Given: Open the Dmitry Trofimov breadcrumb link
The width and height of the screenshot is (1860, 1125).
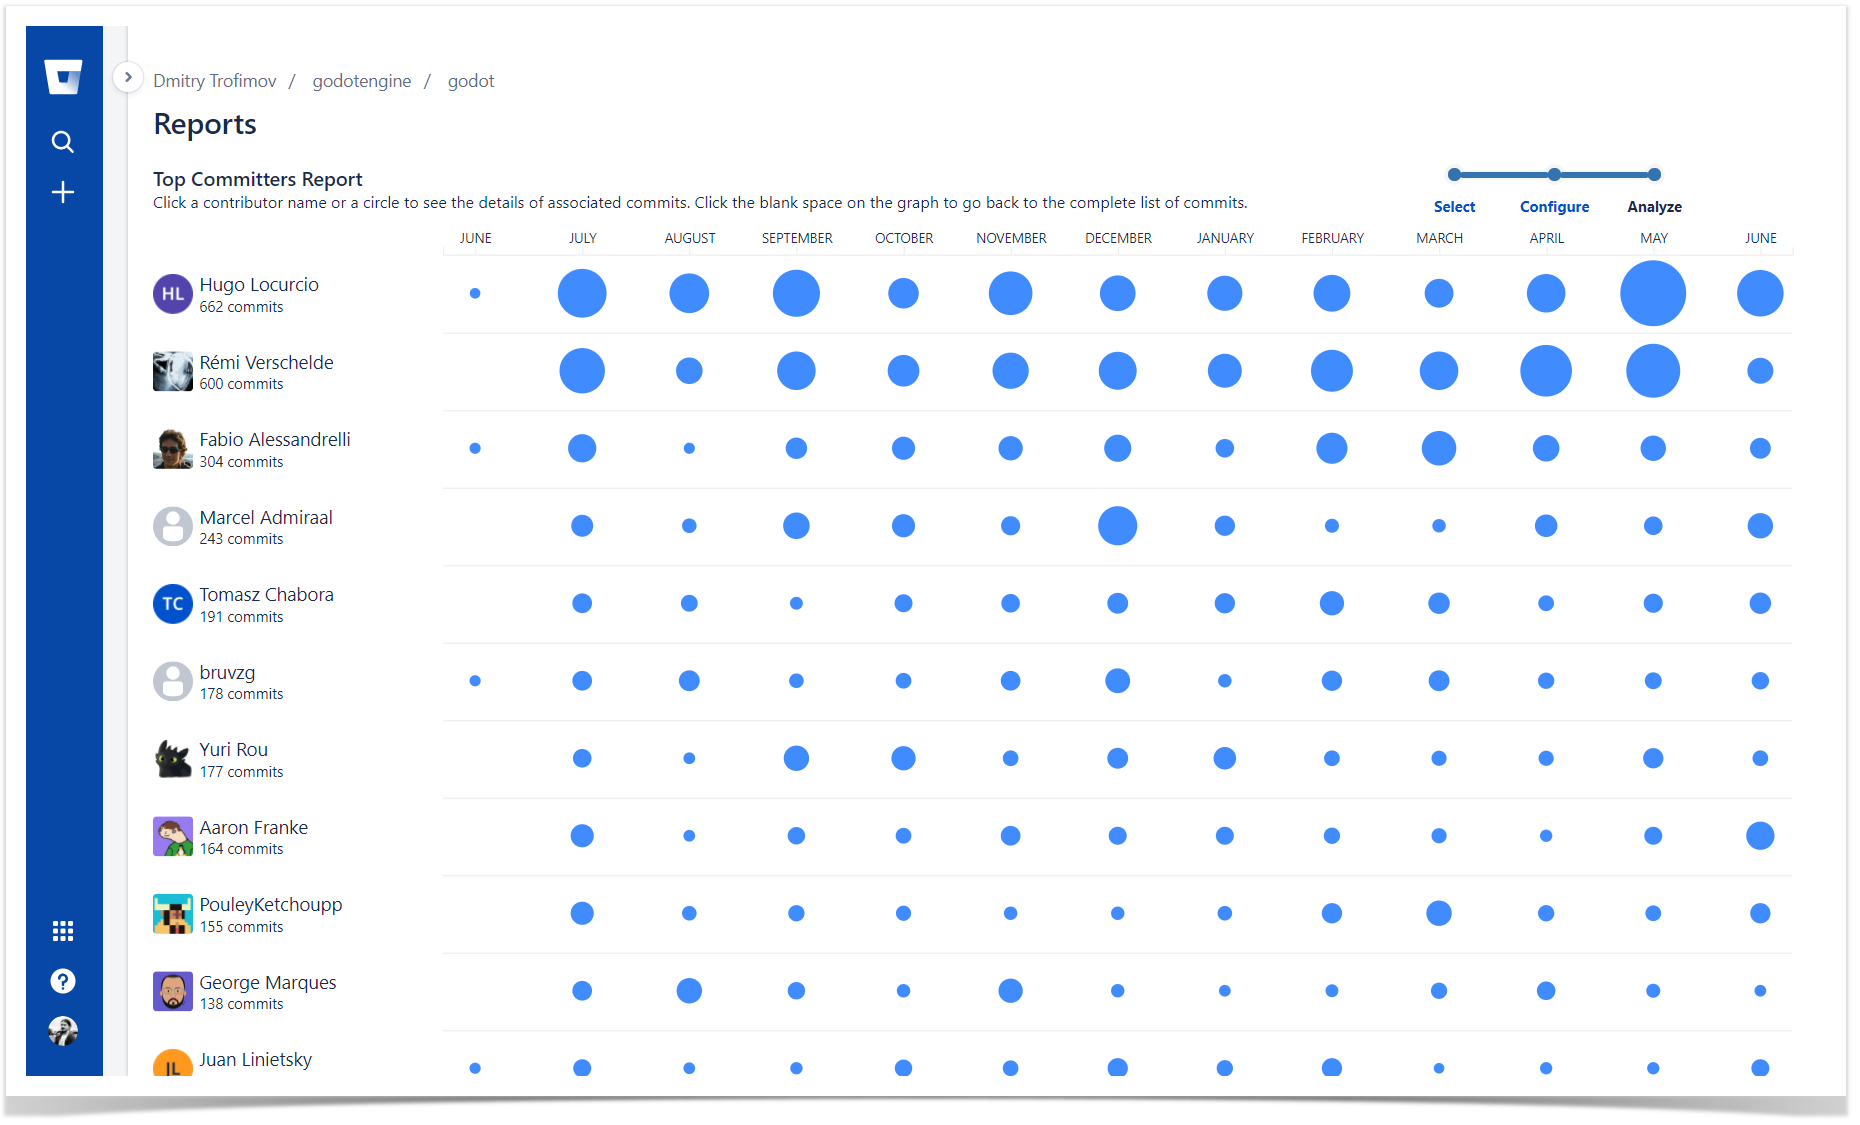Looking at the screenshot, I should coord(215,81).
